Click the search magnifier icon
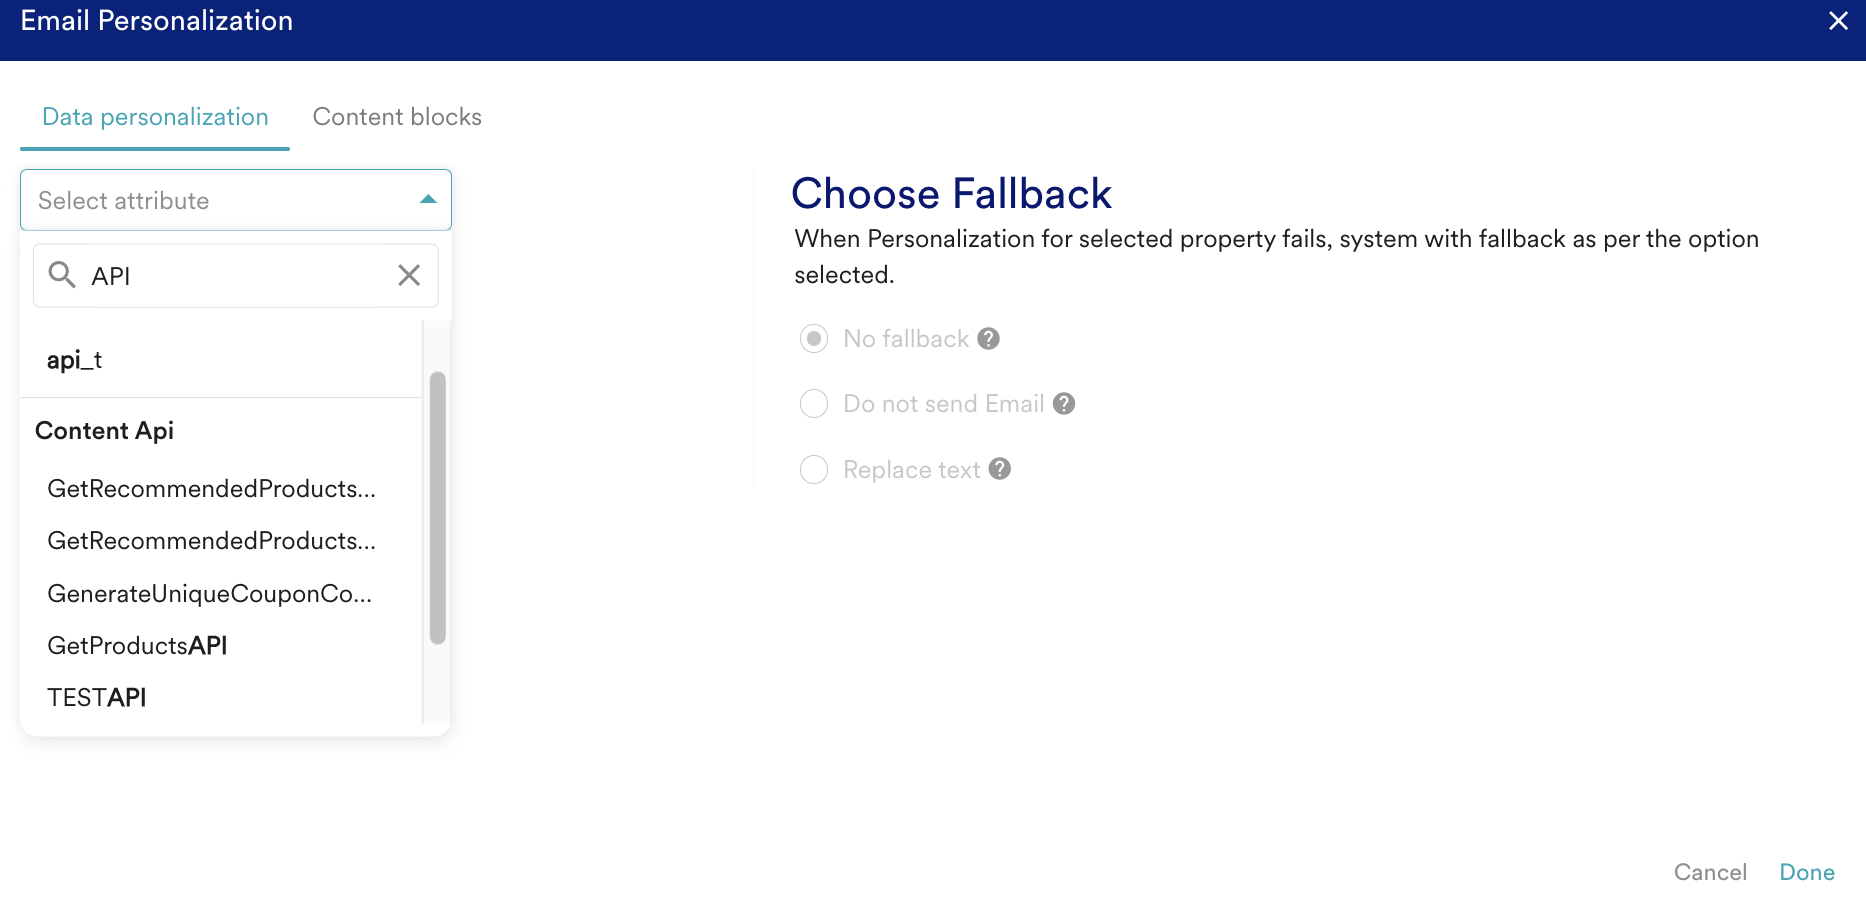Image resolution: width=1866 pixels, height=907 pixels. [x=62, y=275]
